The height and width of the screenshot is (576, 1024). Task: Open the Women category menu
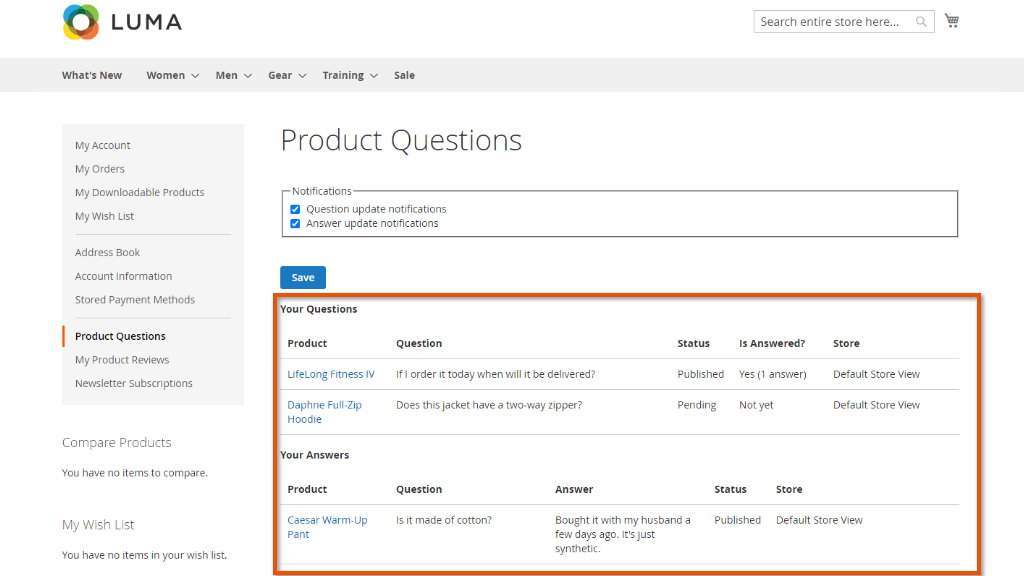pos(165,75)
